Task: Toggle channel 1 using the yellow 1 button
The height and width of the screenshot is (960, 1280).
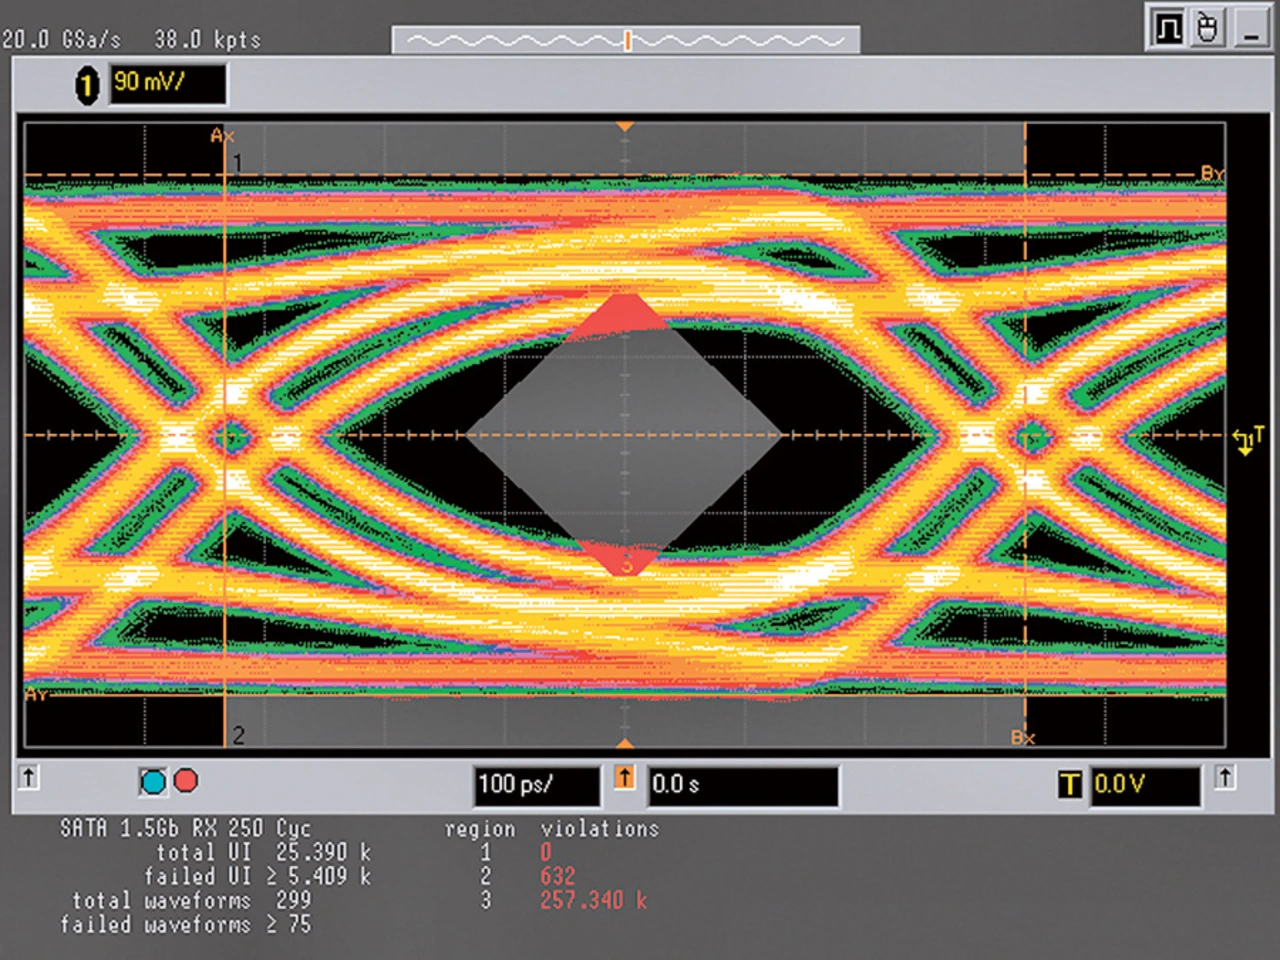Action: tap(87, 85)
